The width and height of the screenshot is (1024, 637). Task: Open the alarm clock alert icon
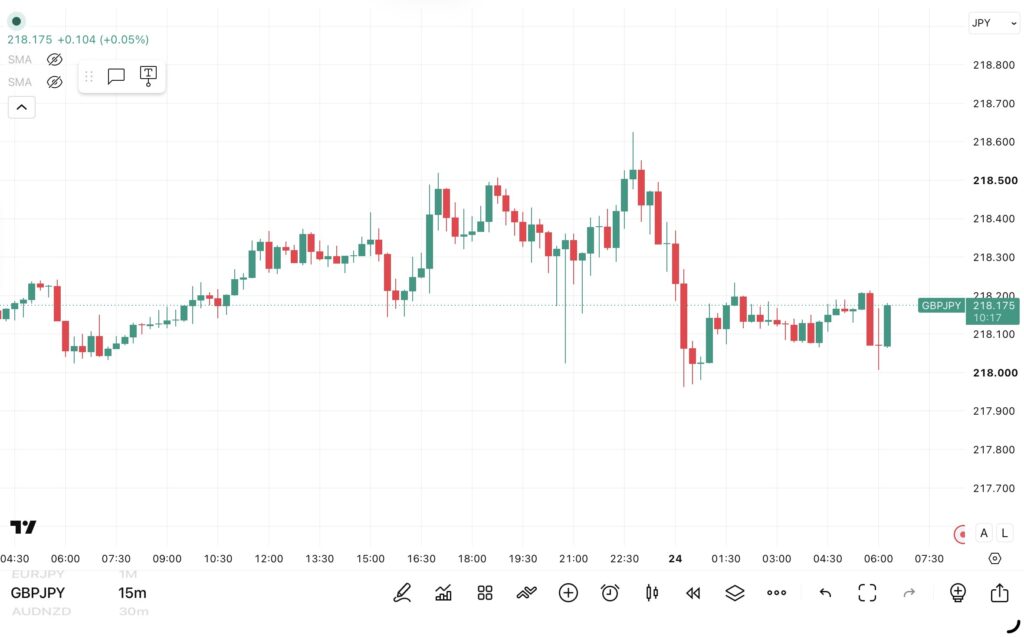click(610, 593)
